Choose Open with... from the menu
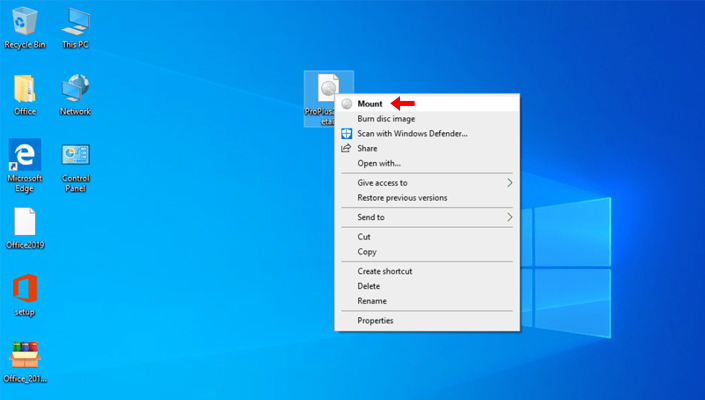This screenshot has height=400, width=705. [379, 163]
